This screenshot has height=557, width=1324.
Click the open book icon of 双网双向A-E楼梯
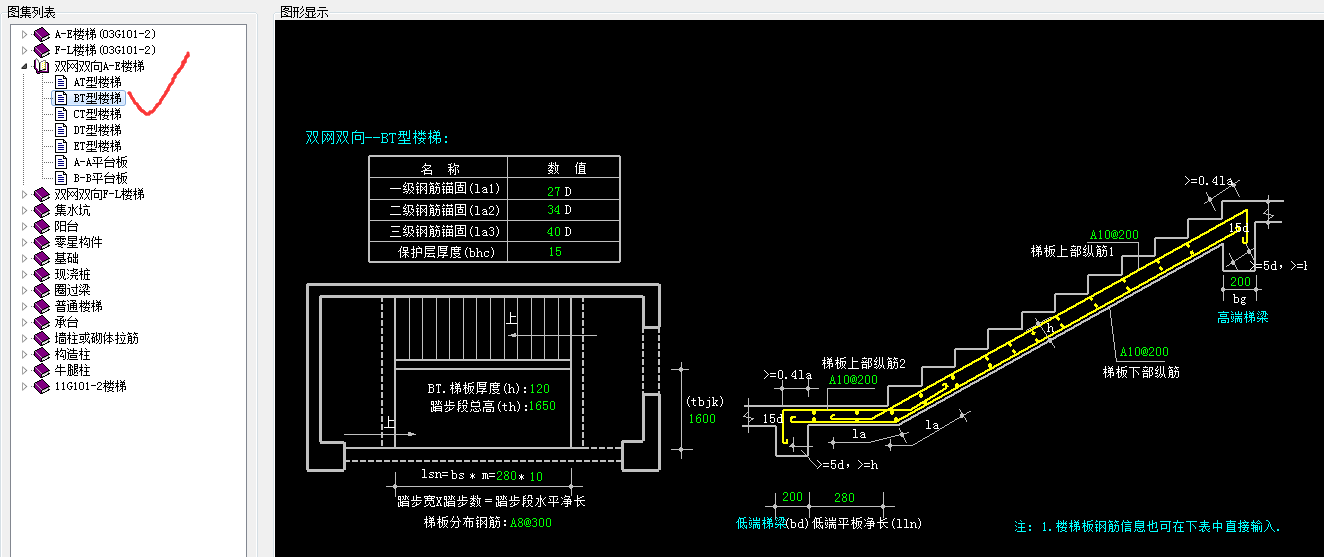pyautogui.click(x=42, y=66)
